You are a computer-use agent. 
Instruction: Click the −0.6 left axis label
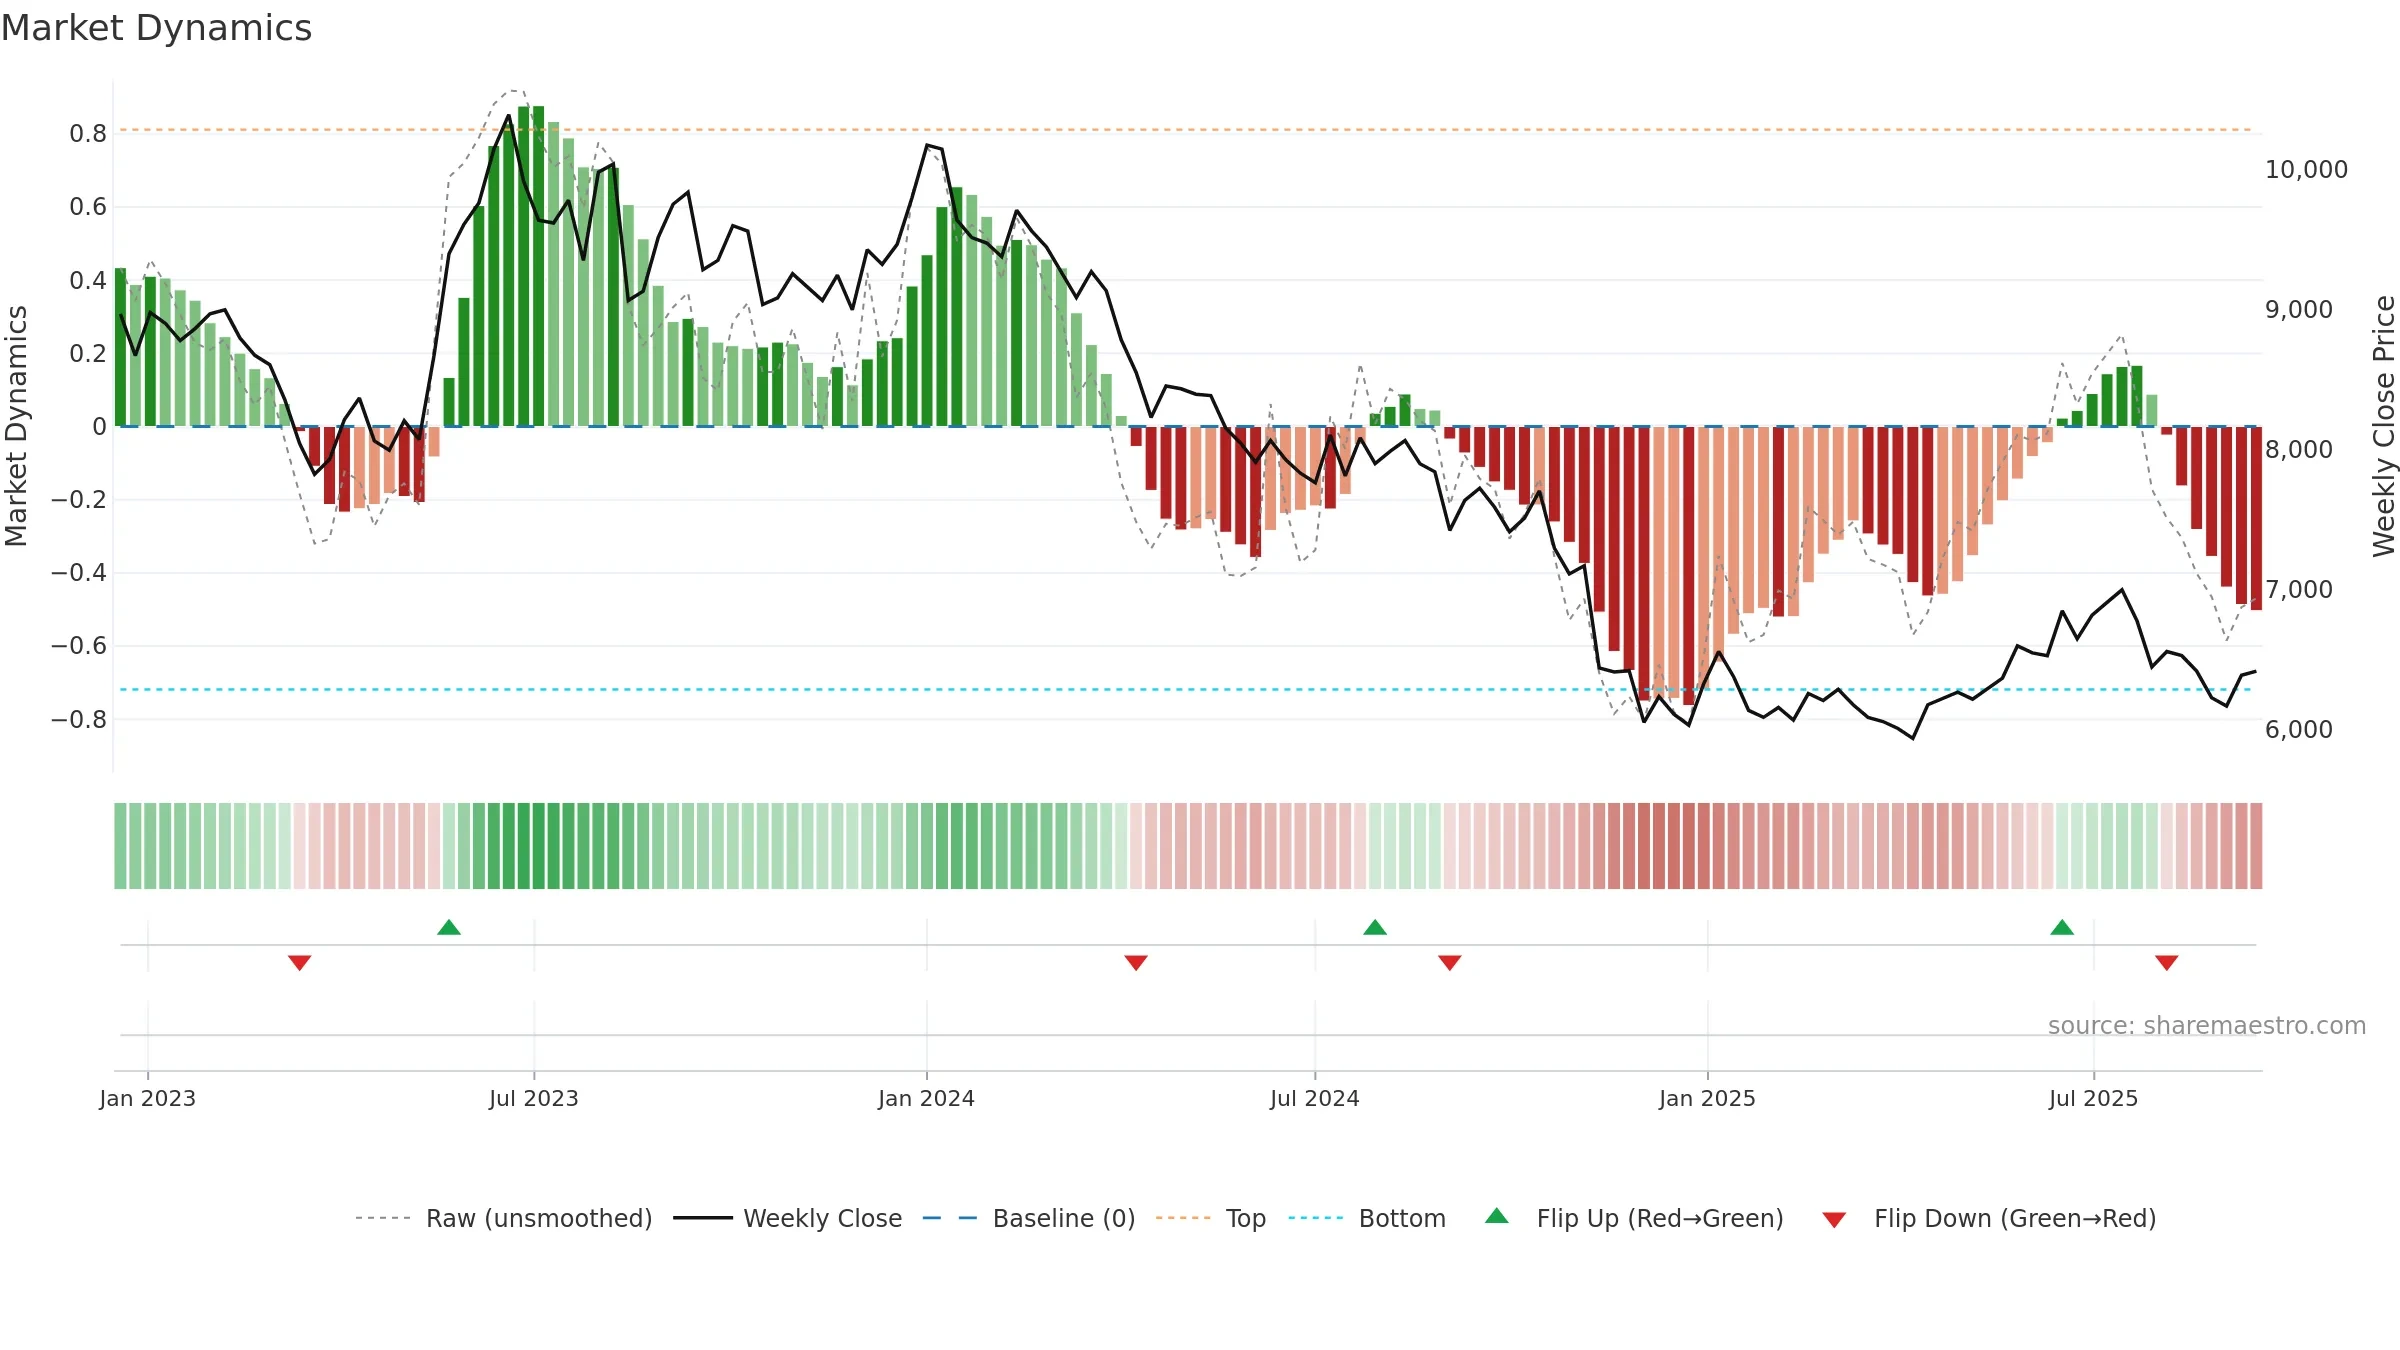pyautogui.click(x=79, y=646)
